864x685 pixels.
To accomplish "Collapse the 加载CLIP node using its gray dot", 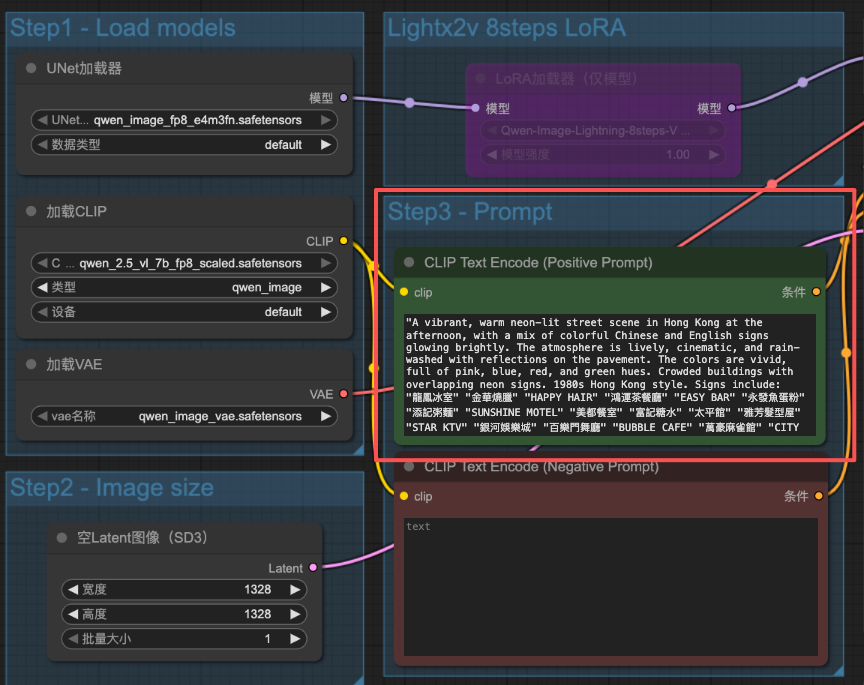I will tap(32, 212).
